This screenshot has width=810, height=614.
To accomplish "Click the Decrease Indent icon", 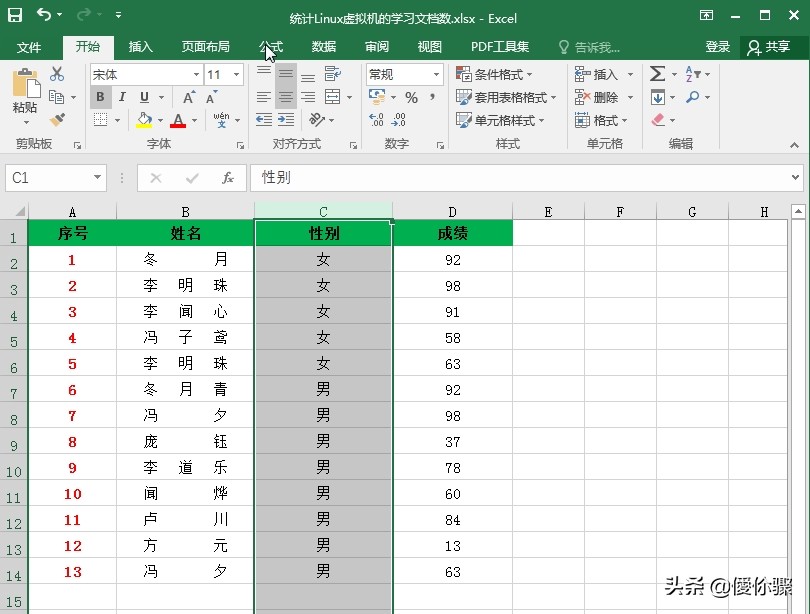I will pyautogui.click(x=263, y=120).
